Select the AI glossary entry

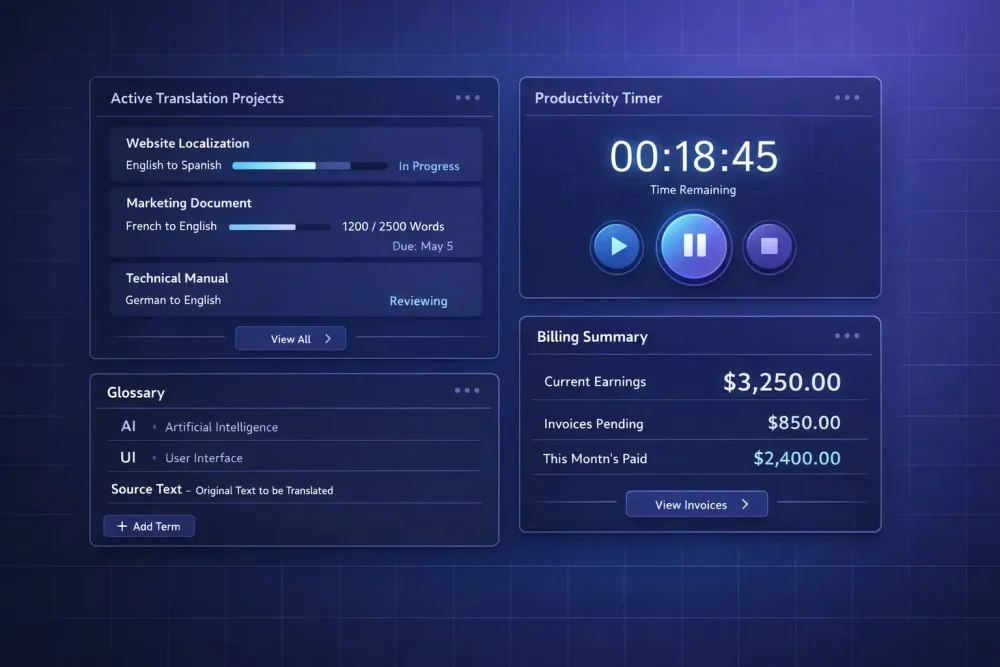point(128,427)
